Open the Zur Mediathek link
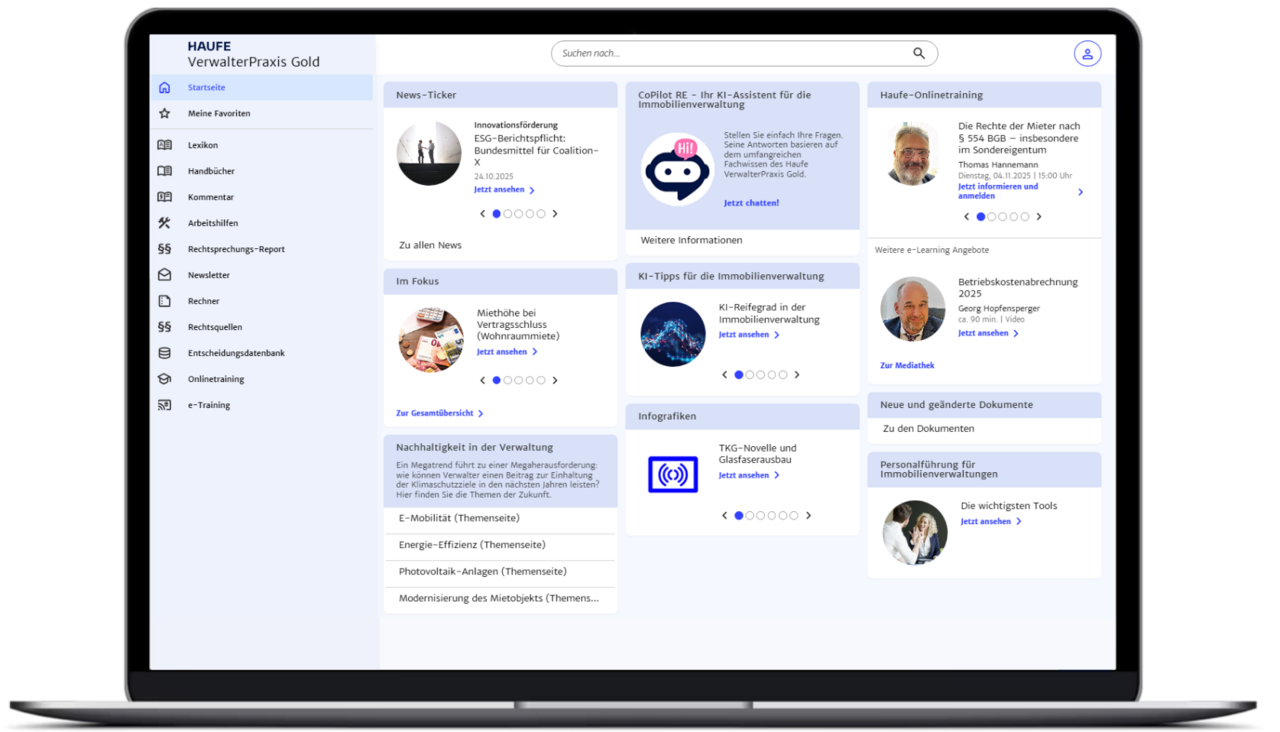 (907, 366)
